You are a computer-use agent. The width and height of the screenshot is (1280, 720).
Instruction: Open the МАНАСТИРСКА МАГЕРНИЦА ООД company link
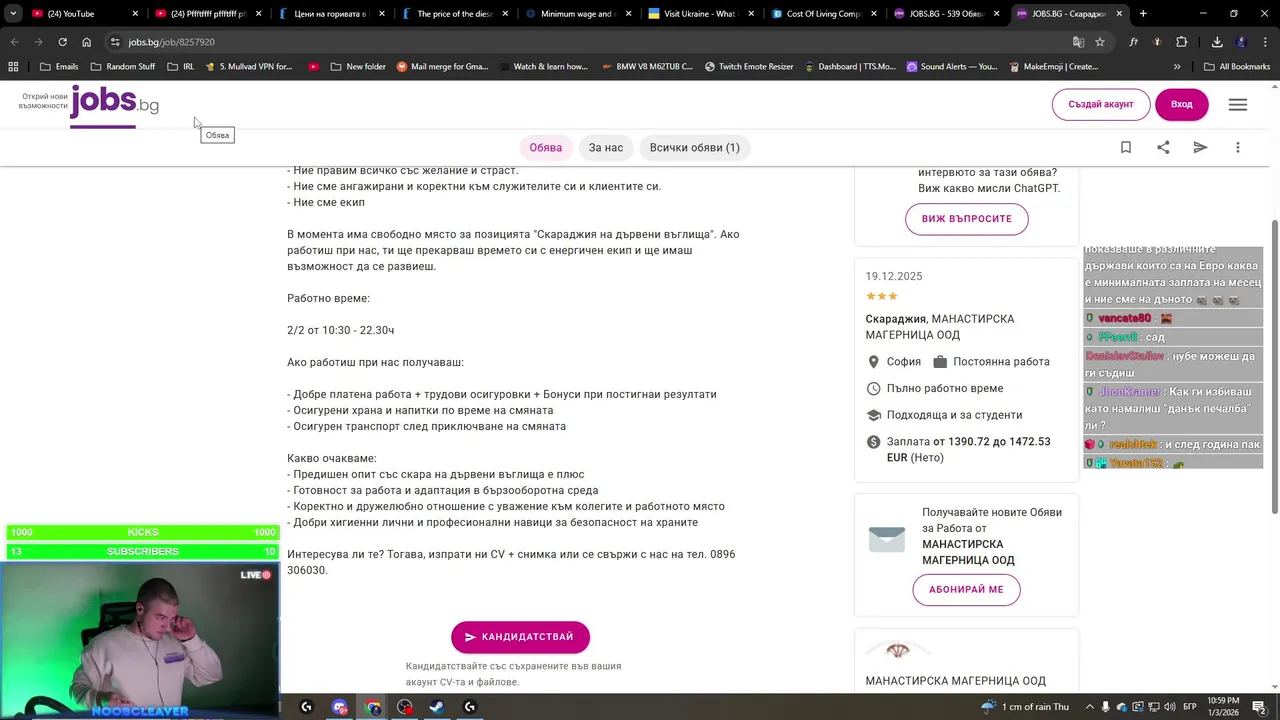click(x=956, y=681)
